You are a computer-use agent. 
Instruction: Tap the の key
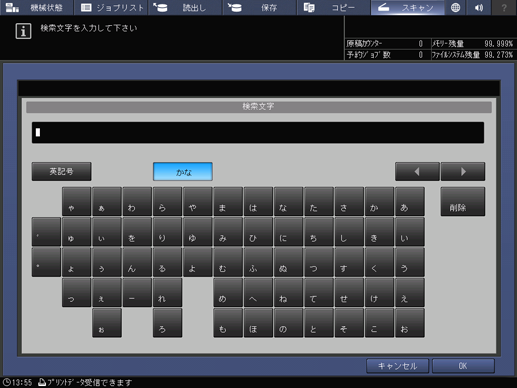click(x=289, y=323)
